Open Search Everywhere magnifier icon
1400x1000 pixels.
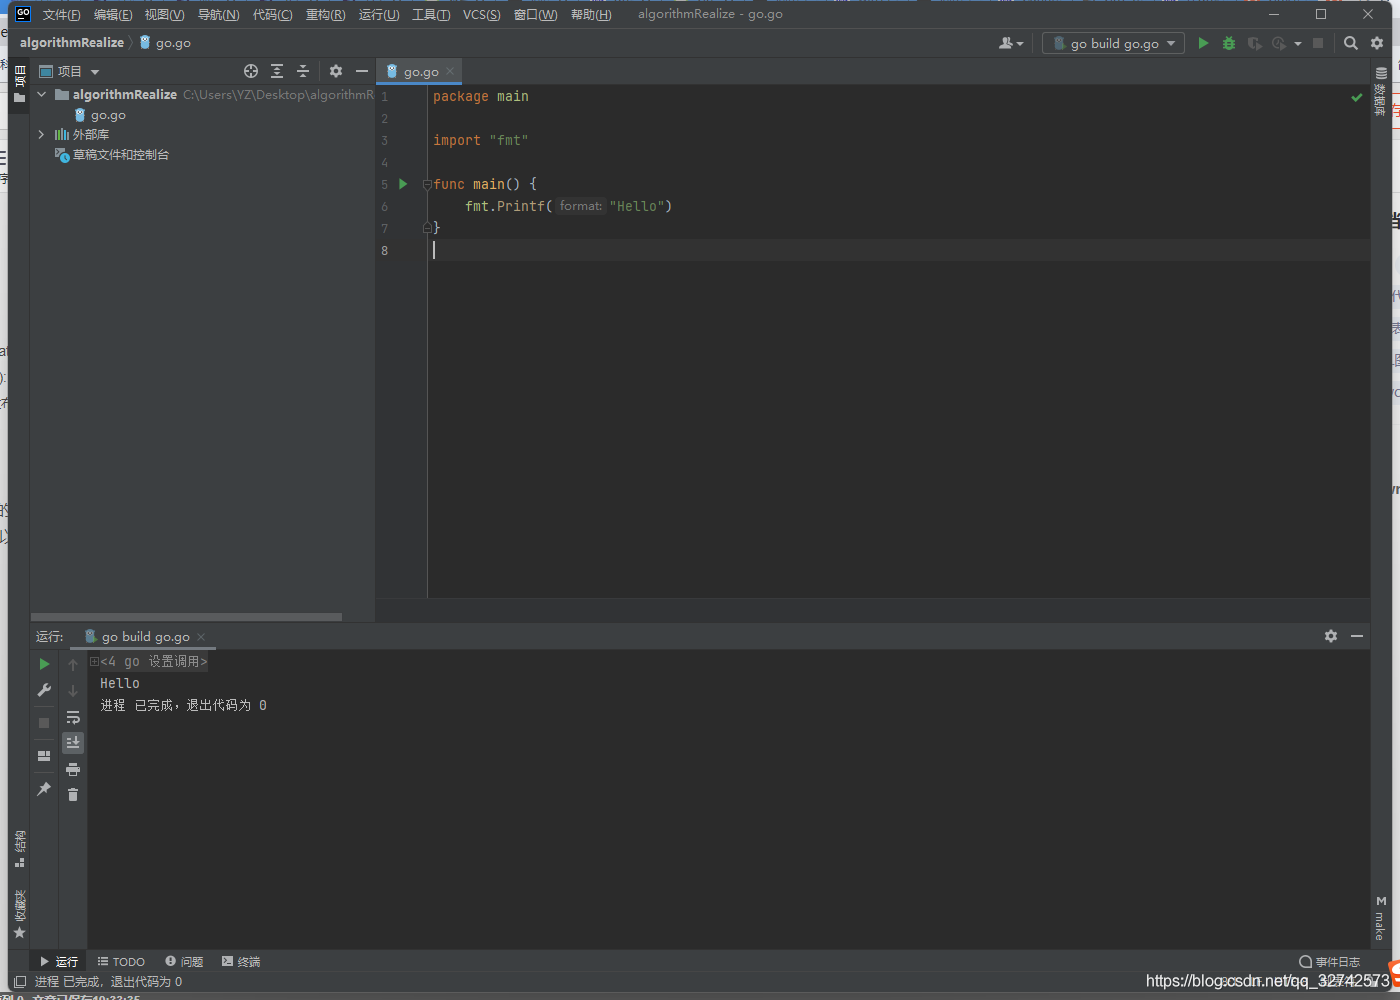[x=1351, y=43]
